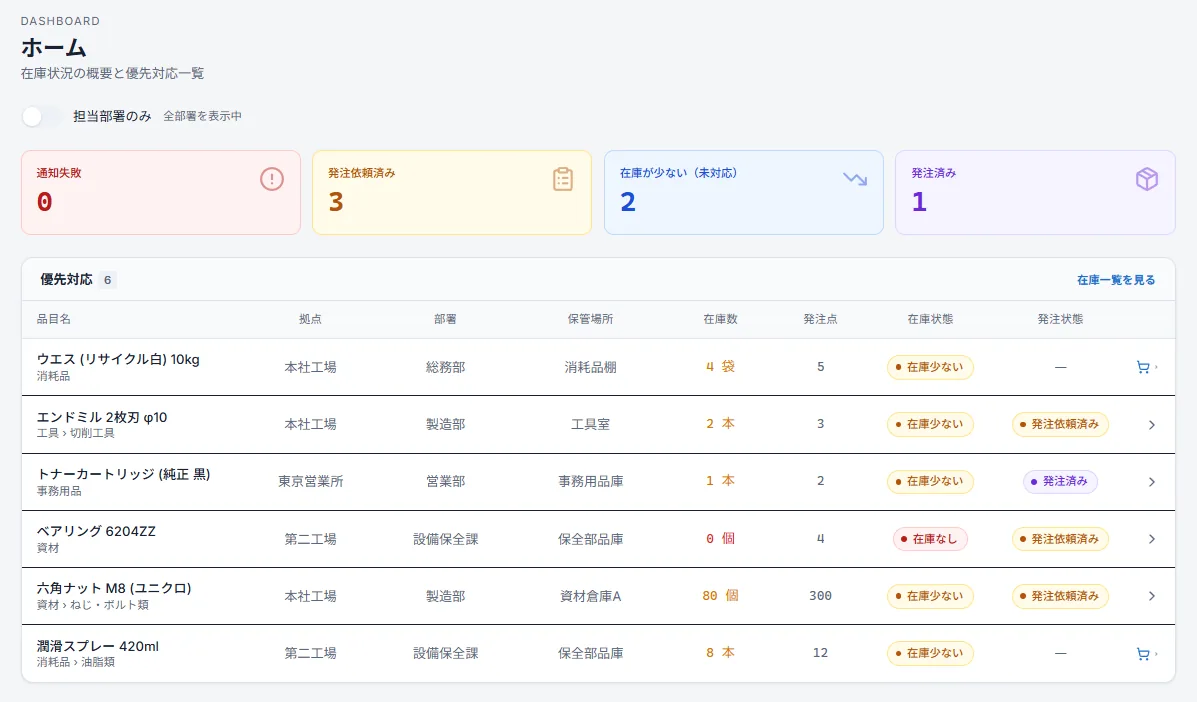This screenshot has height=702, width=1197.
Task: Click the 在庫なし badge for ベアリング 6204ZZ
Action: pyautogui.click(x=930, y=539)
